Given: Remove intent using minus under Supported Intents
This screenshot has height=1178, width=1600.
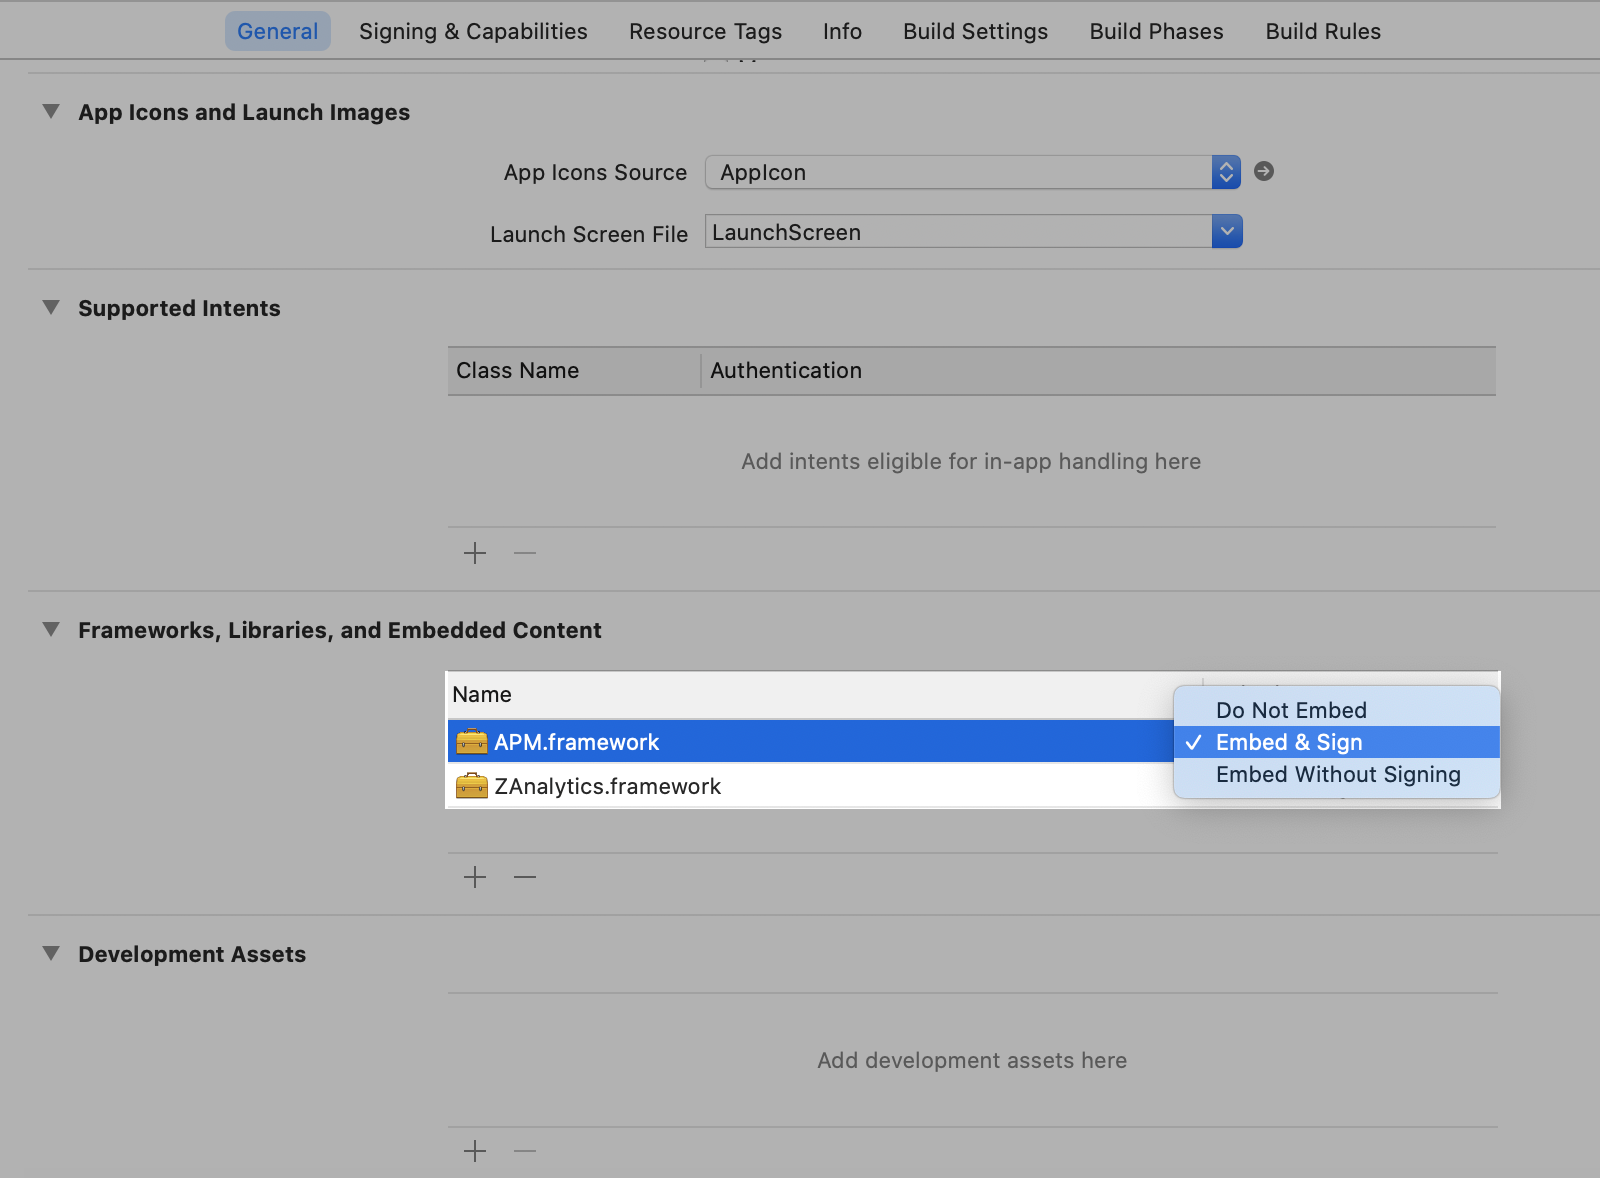Looking at the screenshot, I should coord(525,553).
